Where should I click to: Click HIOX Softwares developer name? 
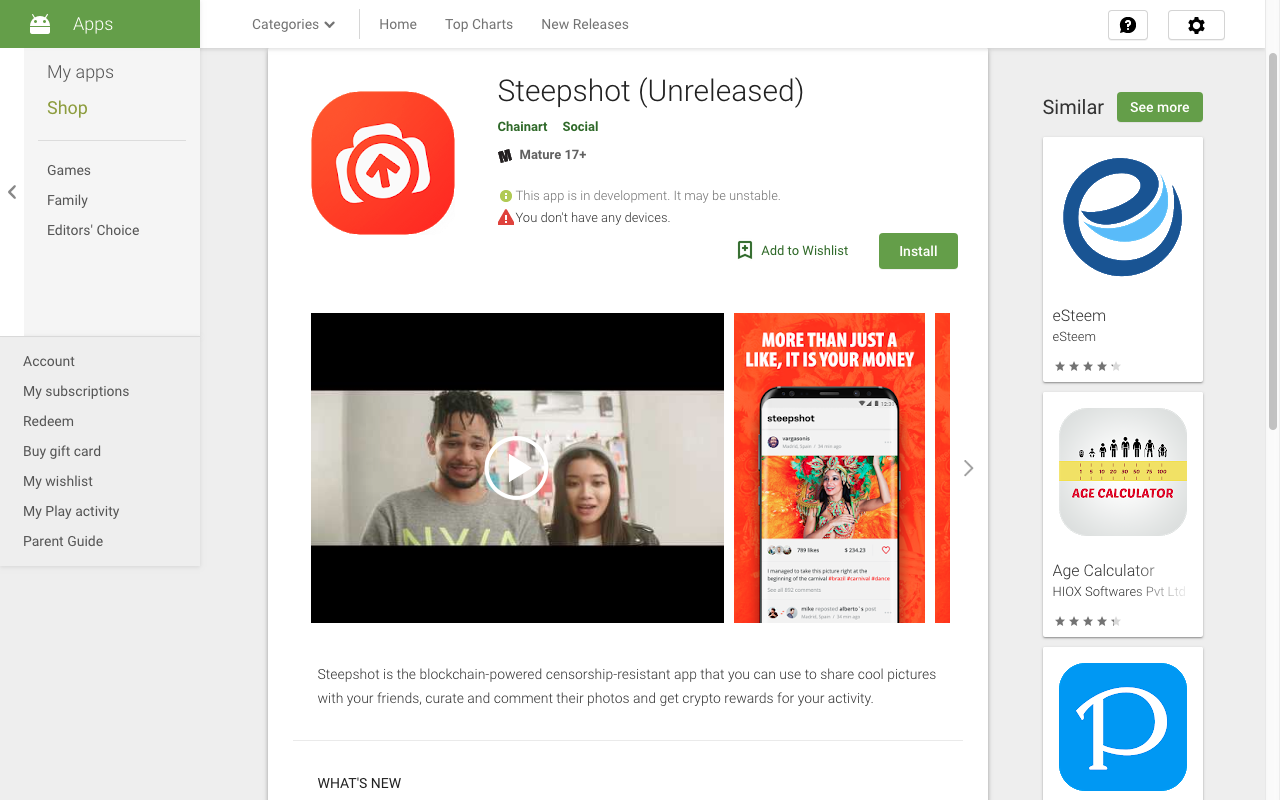point(1118,592)
